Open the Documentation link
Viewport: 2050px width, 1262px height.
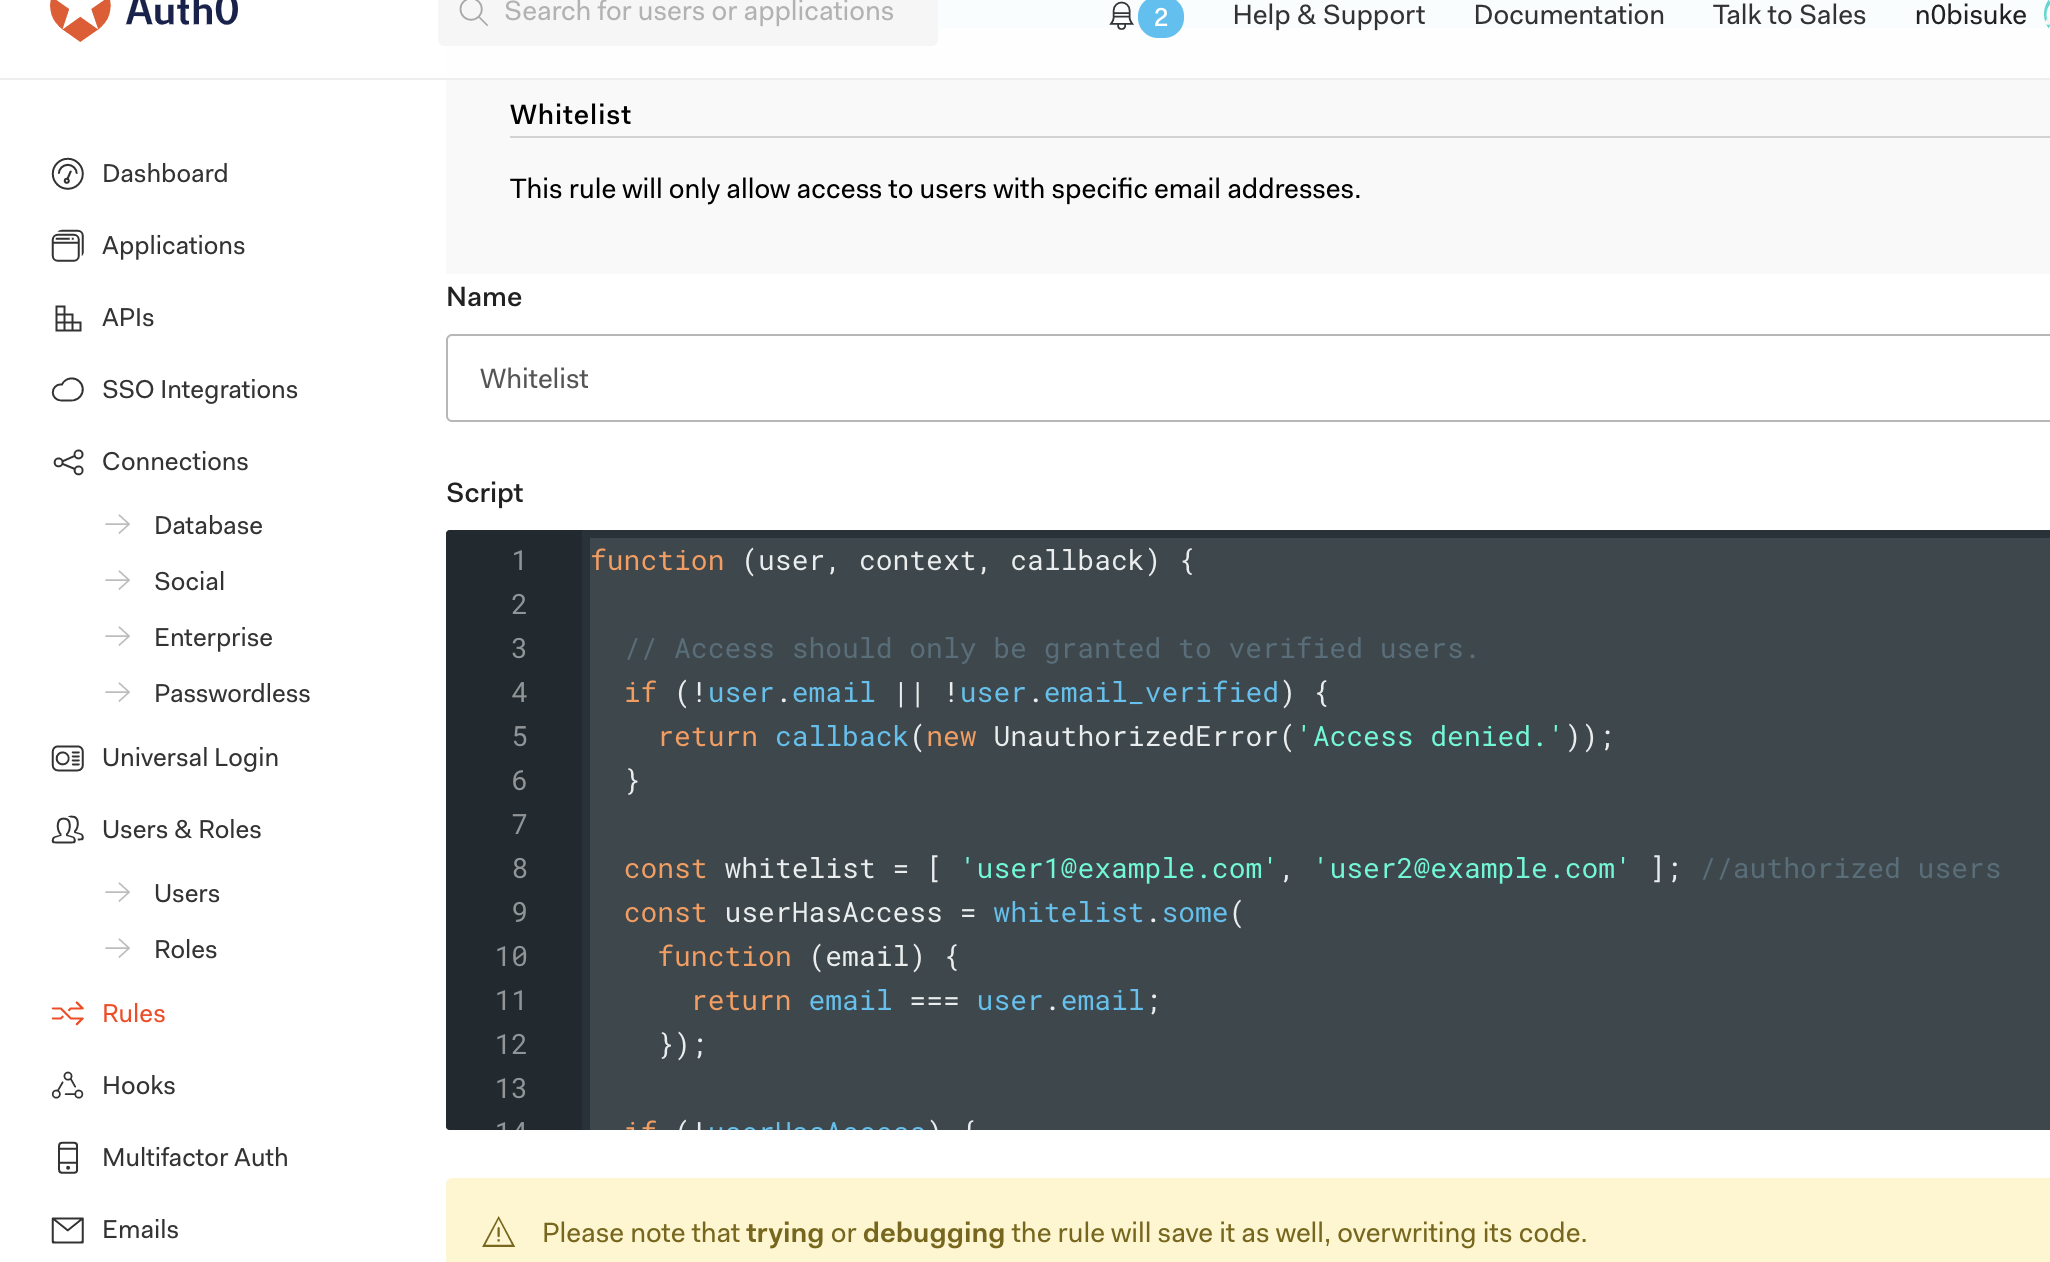pos(1568,16)
